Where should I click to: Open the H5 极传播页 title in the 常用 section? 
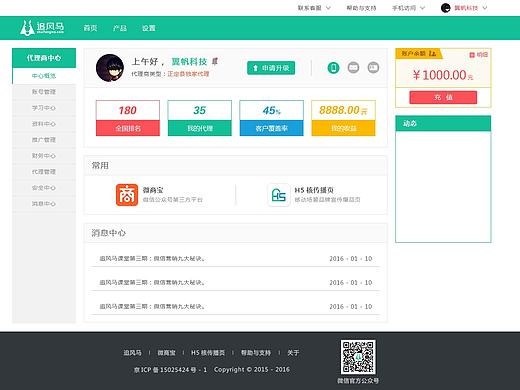[314, 190]
